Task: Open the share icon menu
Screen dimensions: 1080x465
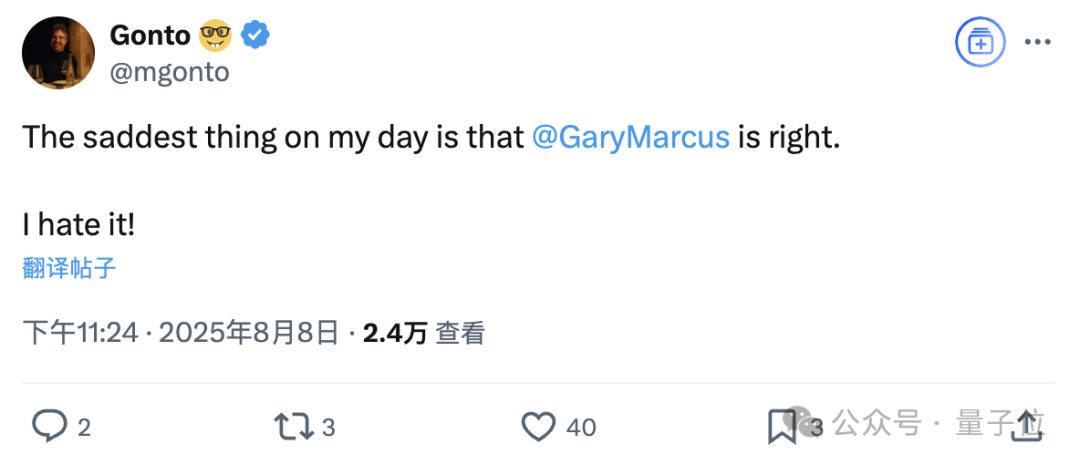Action: pyautogui.click(x=1026, y=427)
